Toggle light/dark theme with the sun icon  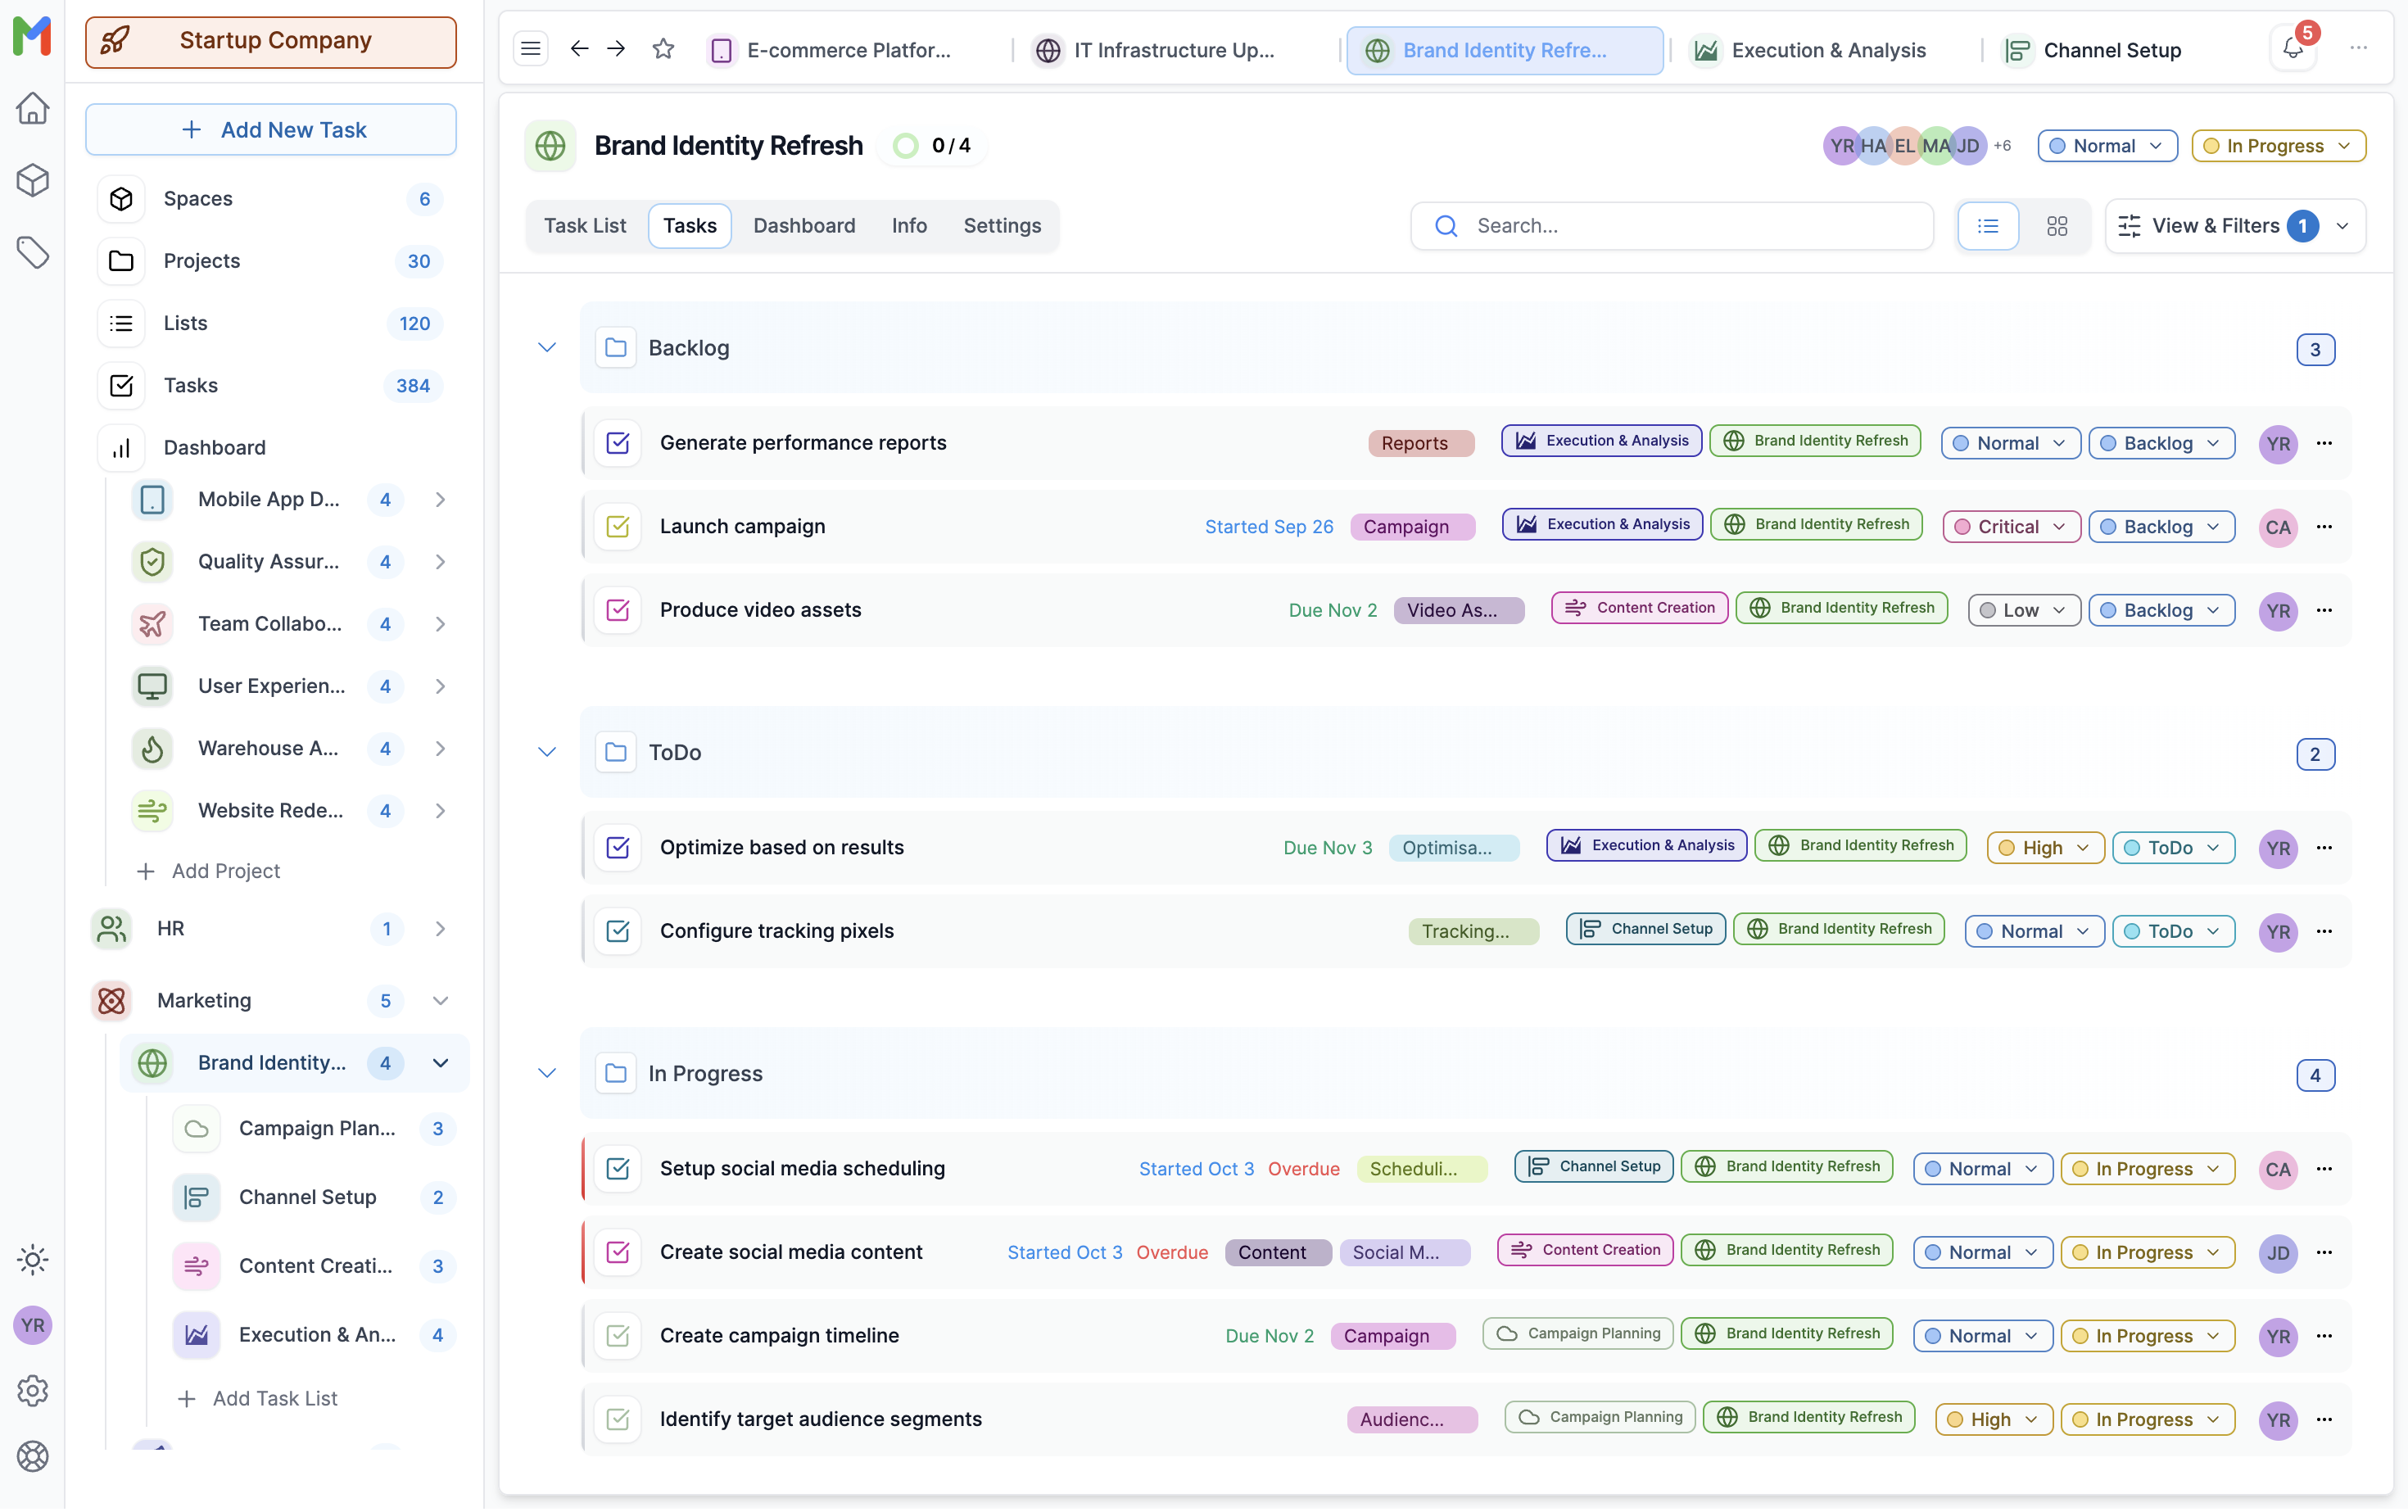coord(33,1259)
